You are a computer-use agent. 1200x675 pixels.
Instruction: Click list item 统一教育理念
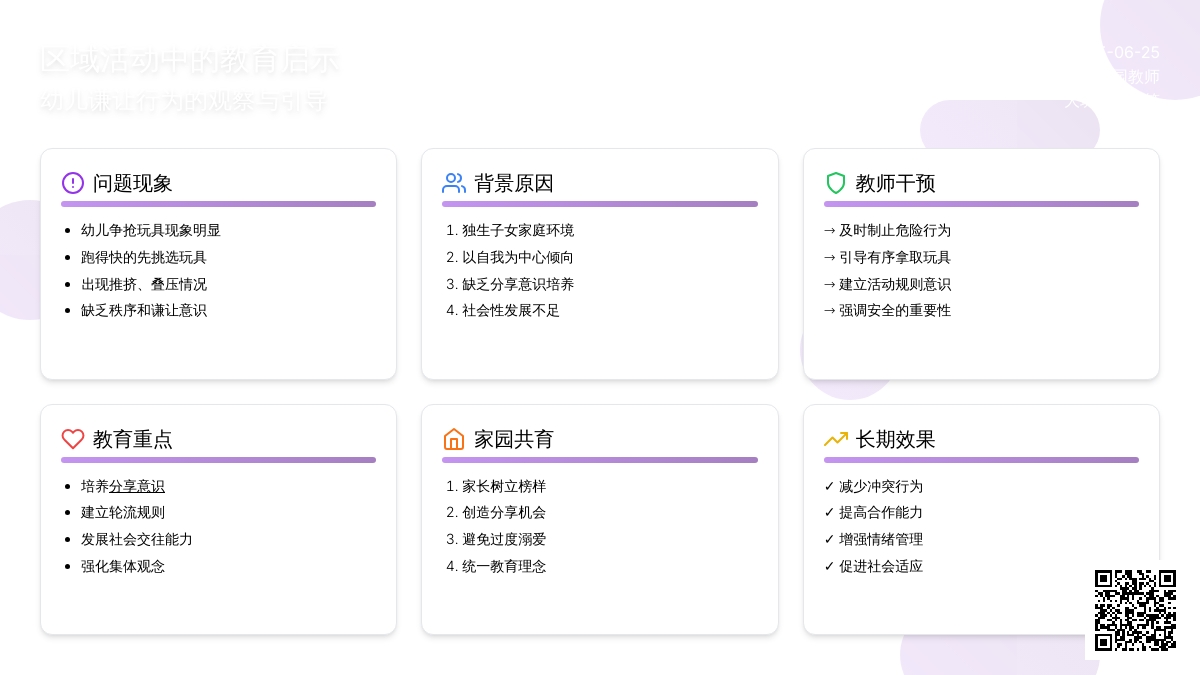(504, 566)
